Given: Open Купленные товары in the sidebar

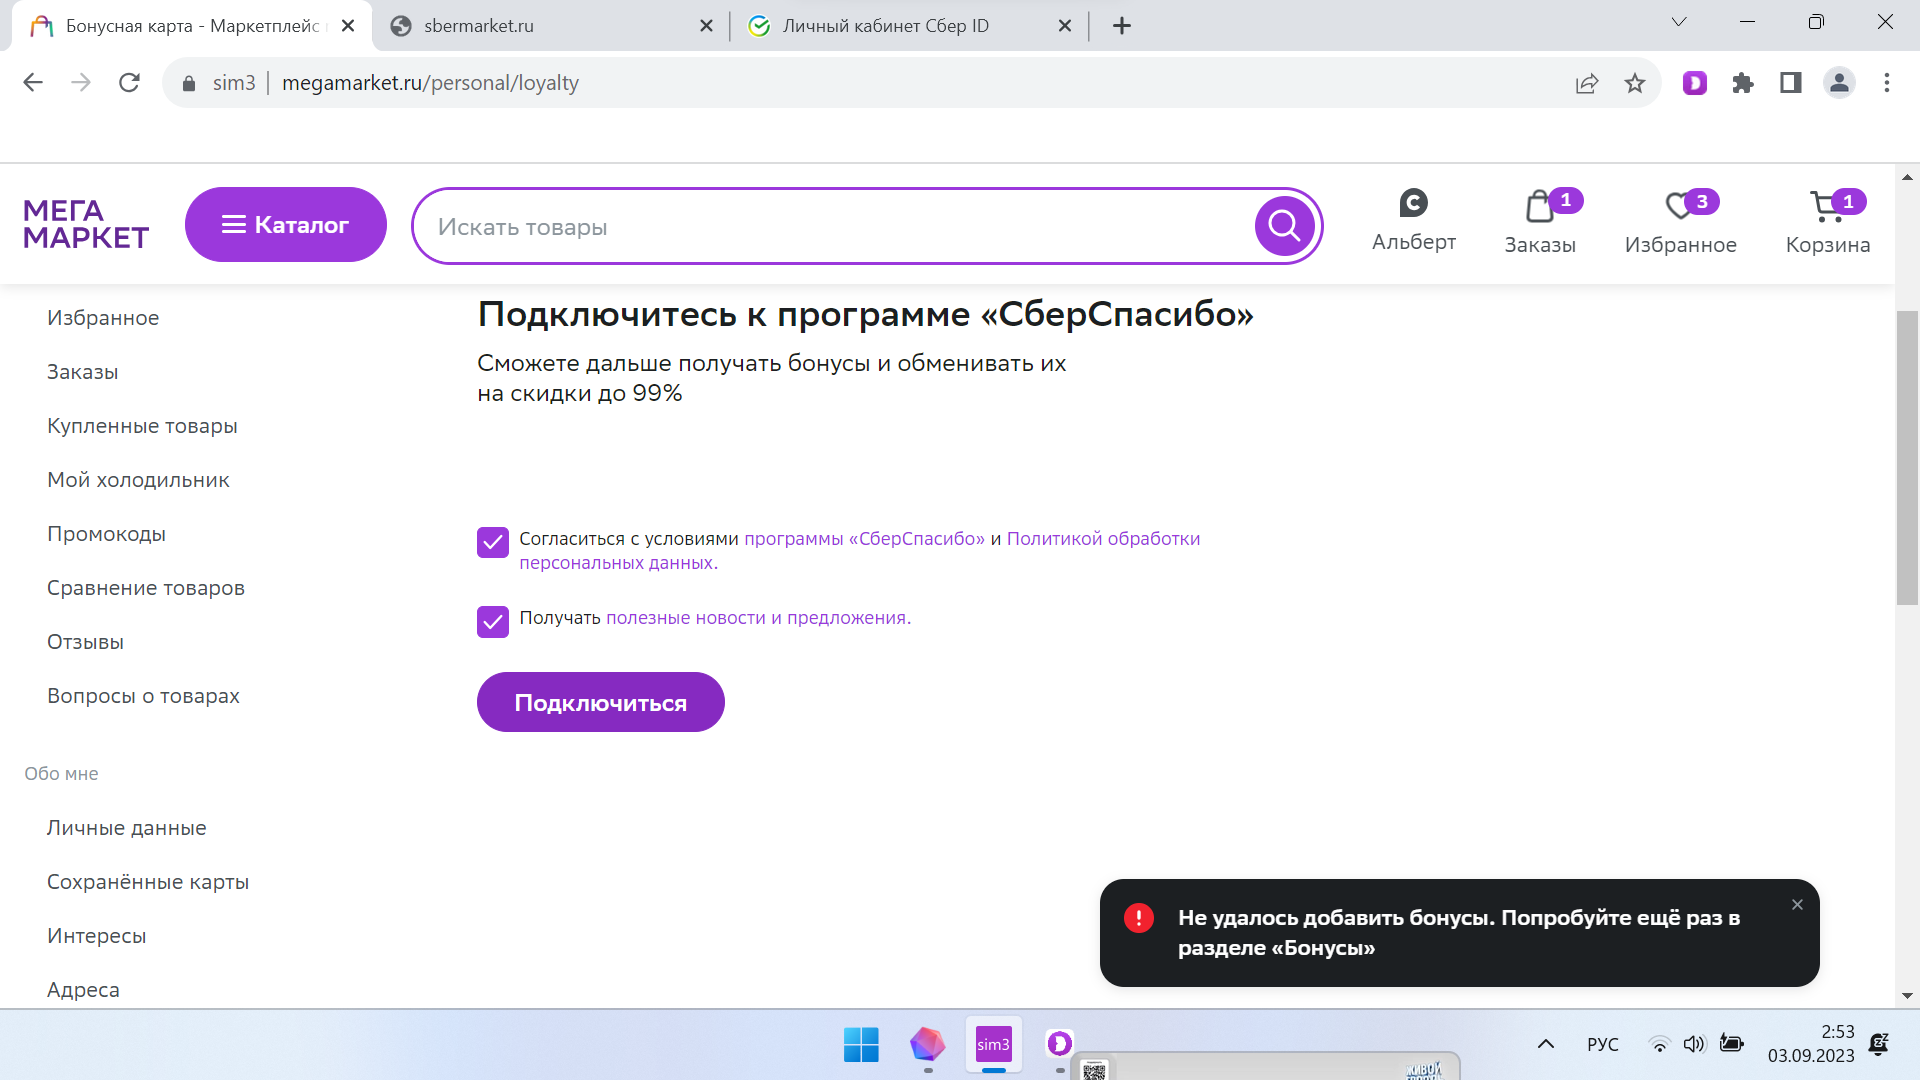Looking at the screenshot, I should 142,426.
